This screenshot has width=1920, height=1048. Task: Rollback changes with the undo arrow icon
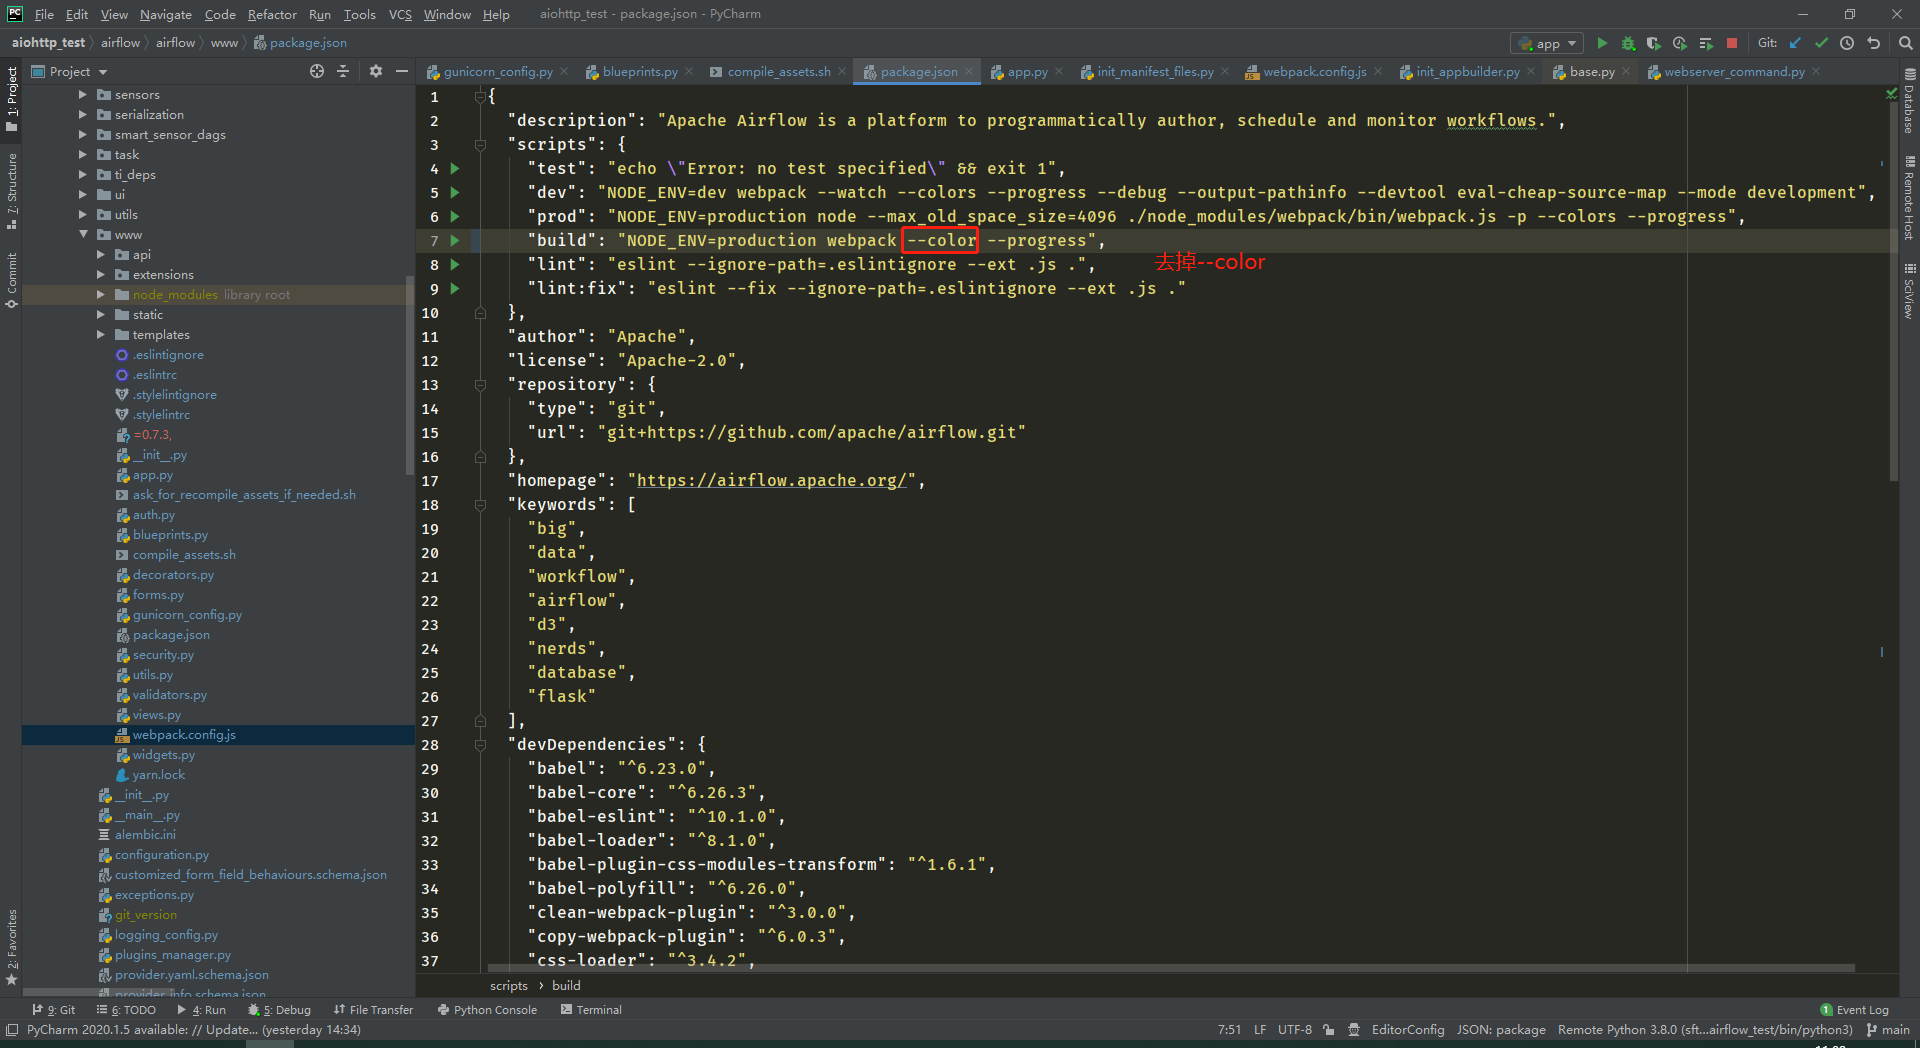(x=1873, y=43)
